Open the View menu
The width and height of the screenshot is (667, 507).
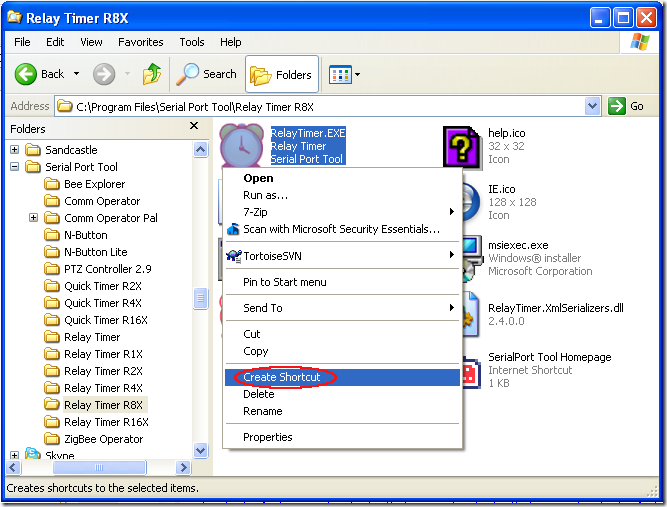(x=91, y=42)
